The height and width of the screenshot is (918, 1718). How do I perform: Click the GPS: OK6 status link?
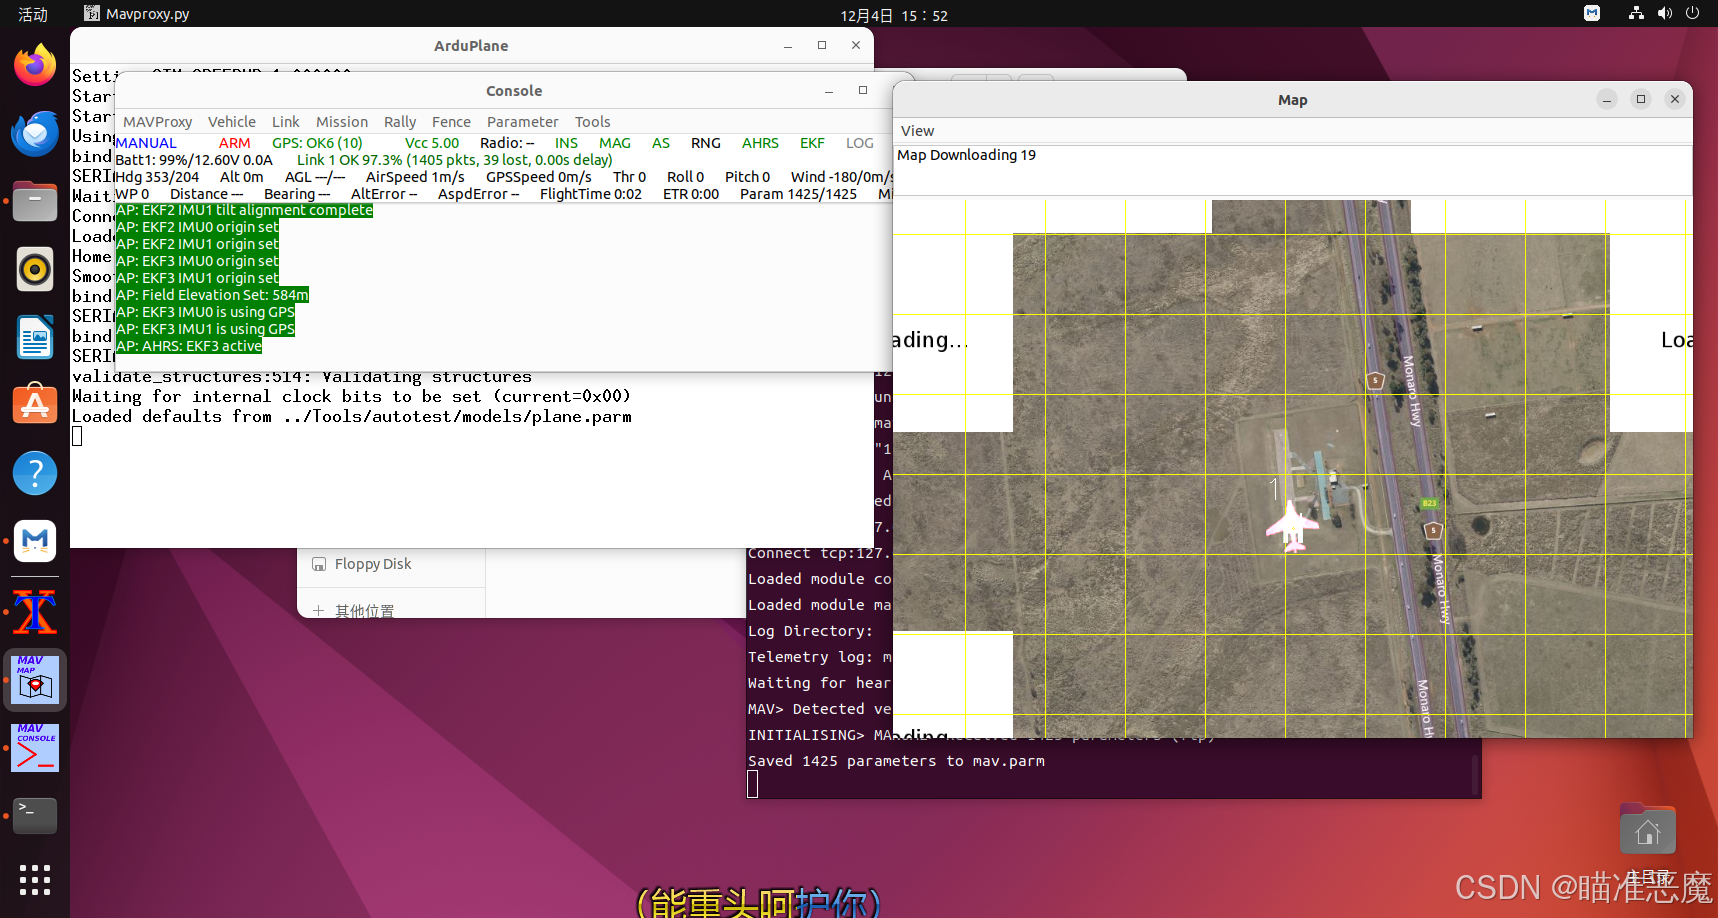pyautogui.click(x=317, y=142)
